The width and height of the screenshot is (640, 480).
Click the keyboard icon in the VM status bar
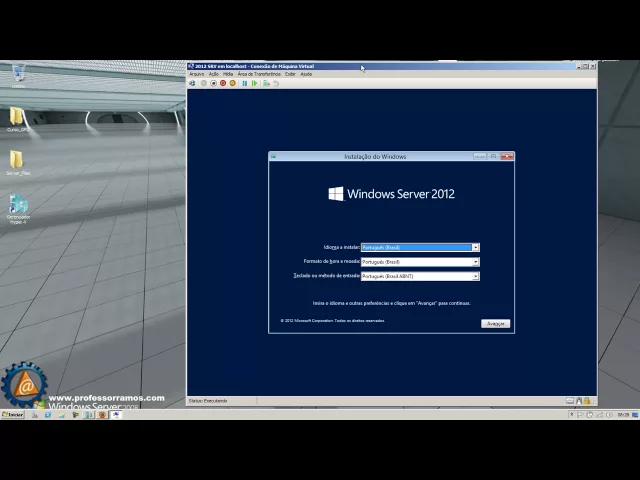(570, 401)
